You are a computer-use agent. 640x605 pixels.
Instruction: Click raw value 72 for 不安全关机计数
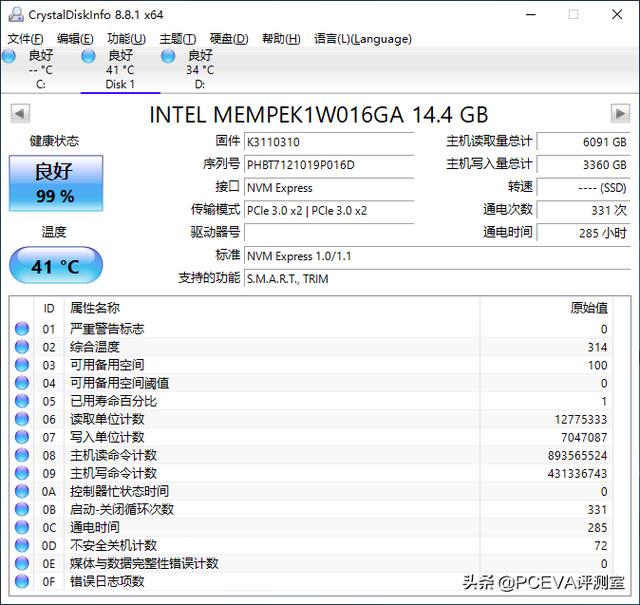coord(601,545)
